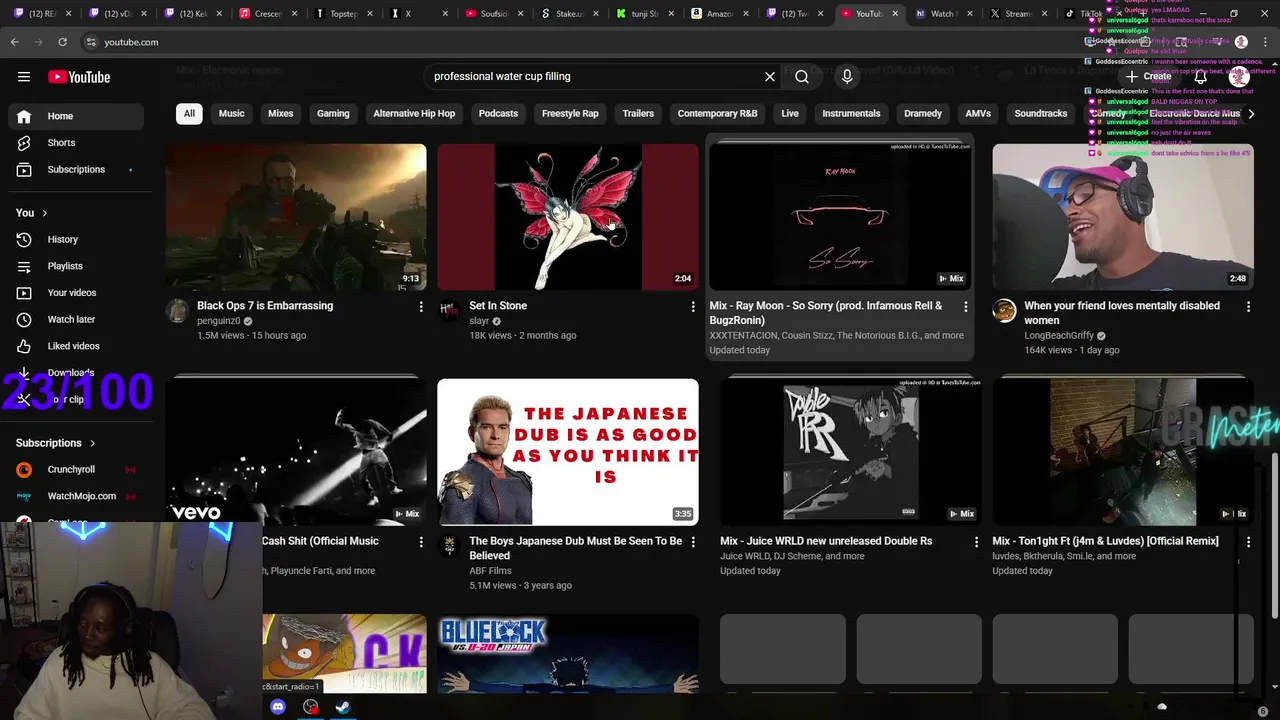Select the Mixes filter chip
Screen dimensions: 1280x720
281,113
